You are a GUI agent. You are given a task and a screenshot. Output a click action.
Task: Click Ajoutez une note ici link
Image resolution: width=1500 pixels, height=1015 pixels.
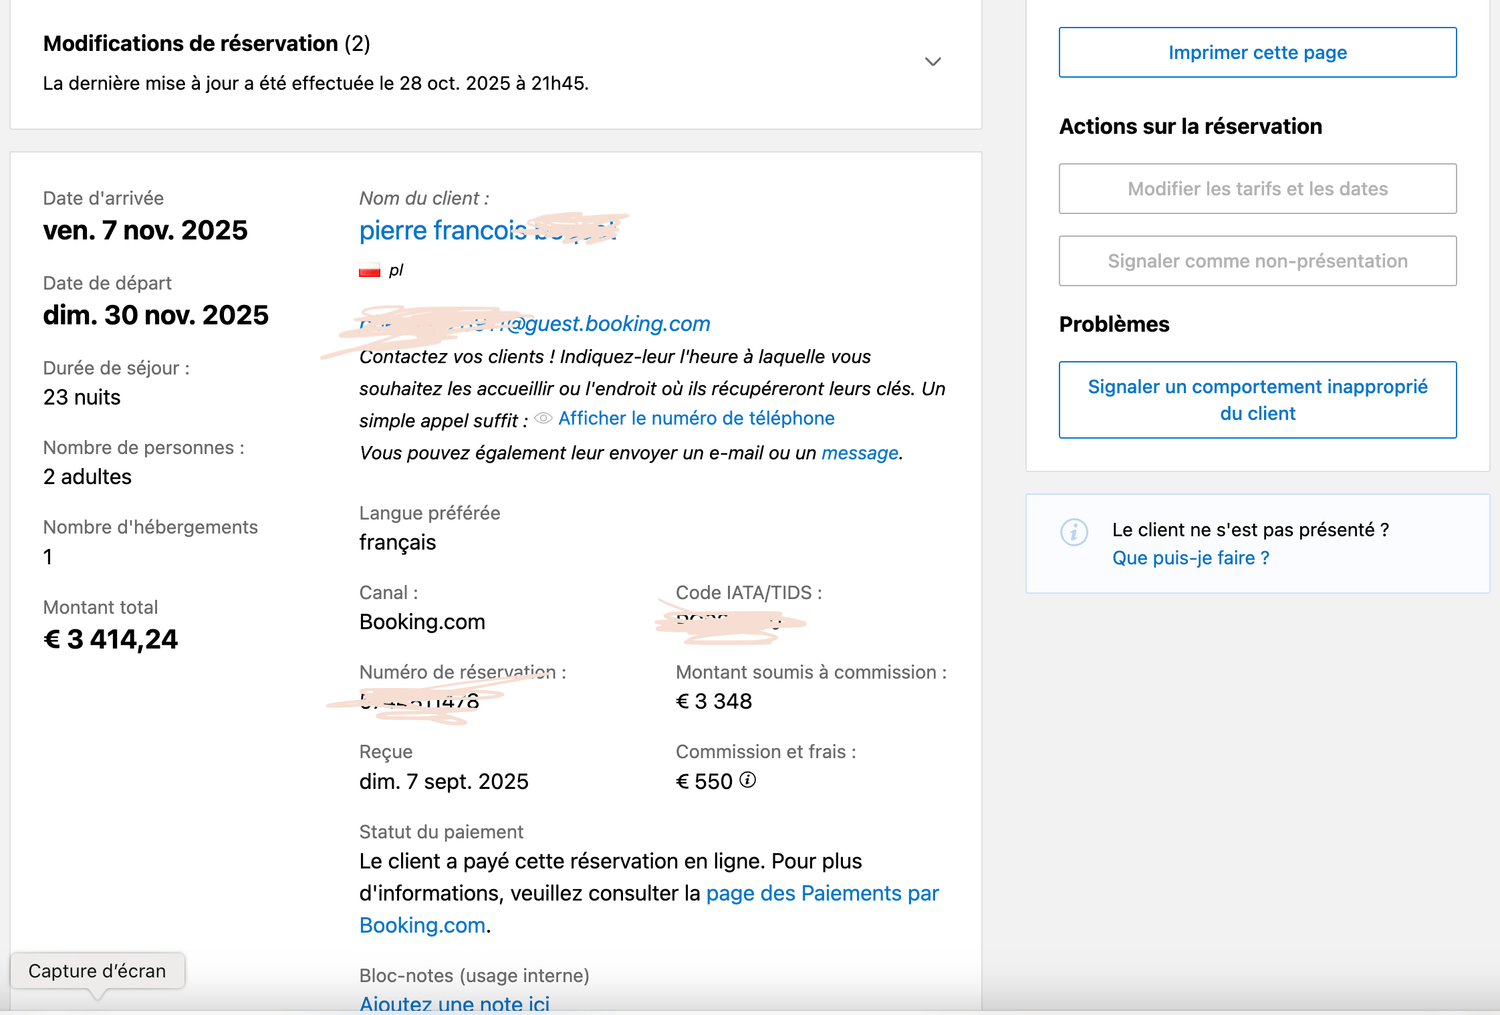tap(454, 1004)
